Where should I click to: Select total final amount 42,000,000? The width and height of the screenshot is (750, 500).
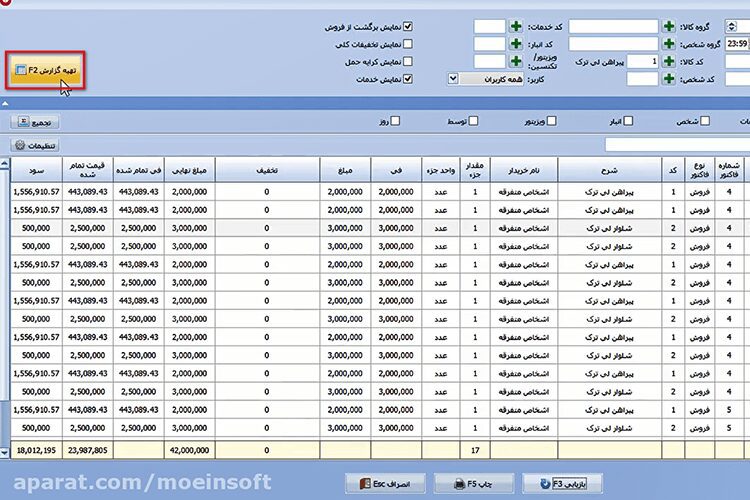(190, 450)
